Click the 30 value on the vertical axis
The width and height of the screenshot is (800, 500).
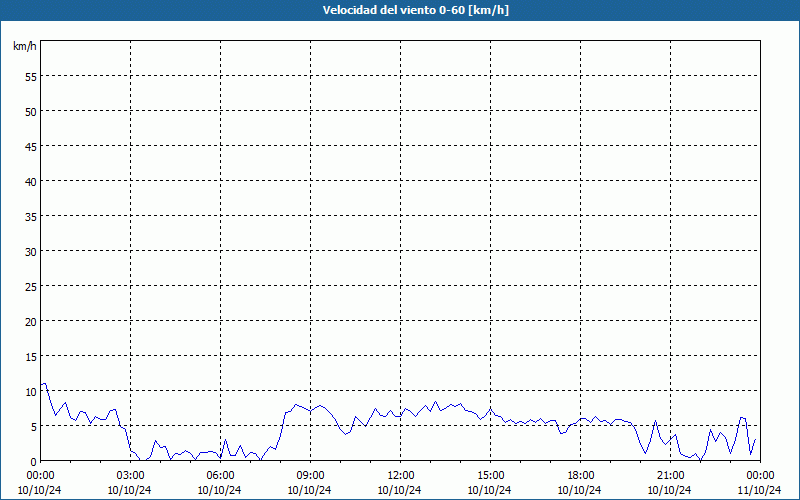point(31,252)
